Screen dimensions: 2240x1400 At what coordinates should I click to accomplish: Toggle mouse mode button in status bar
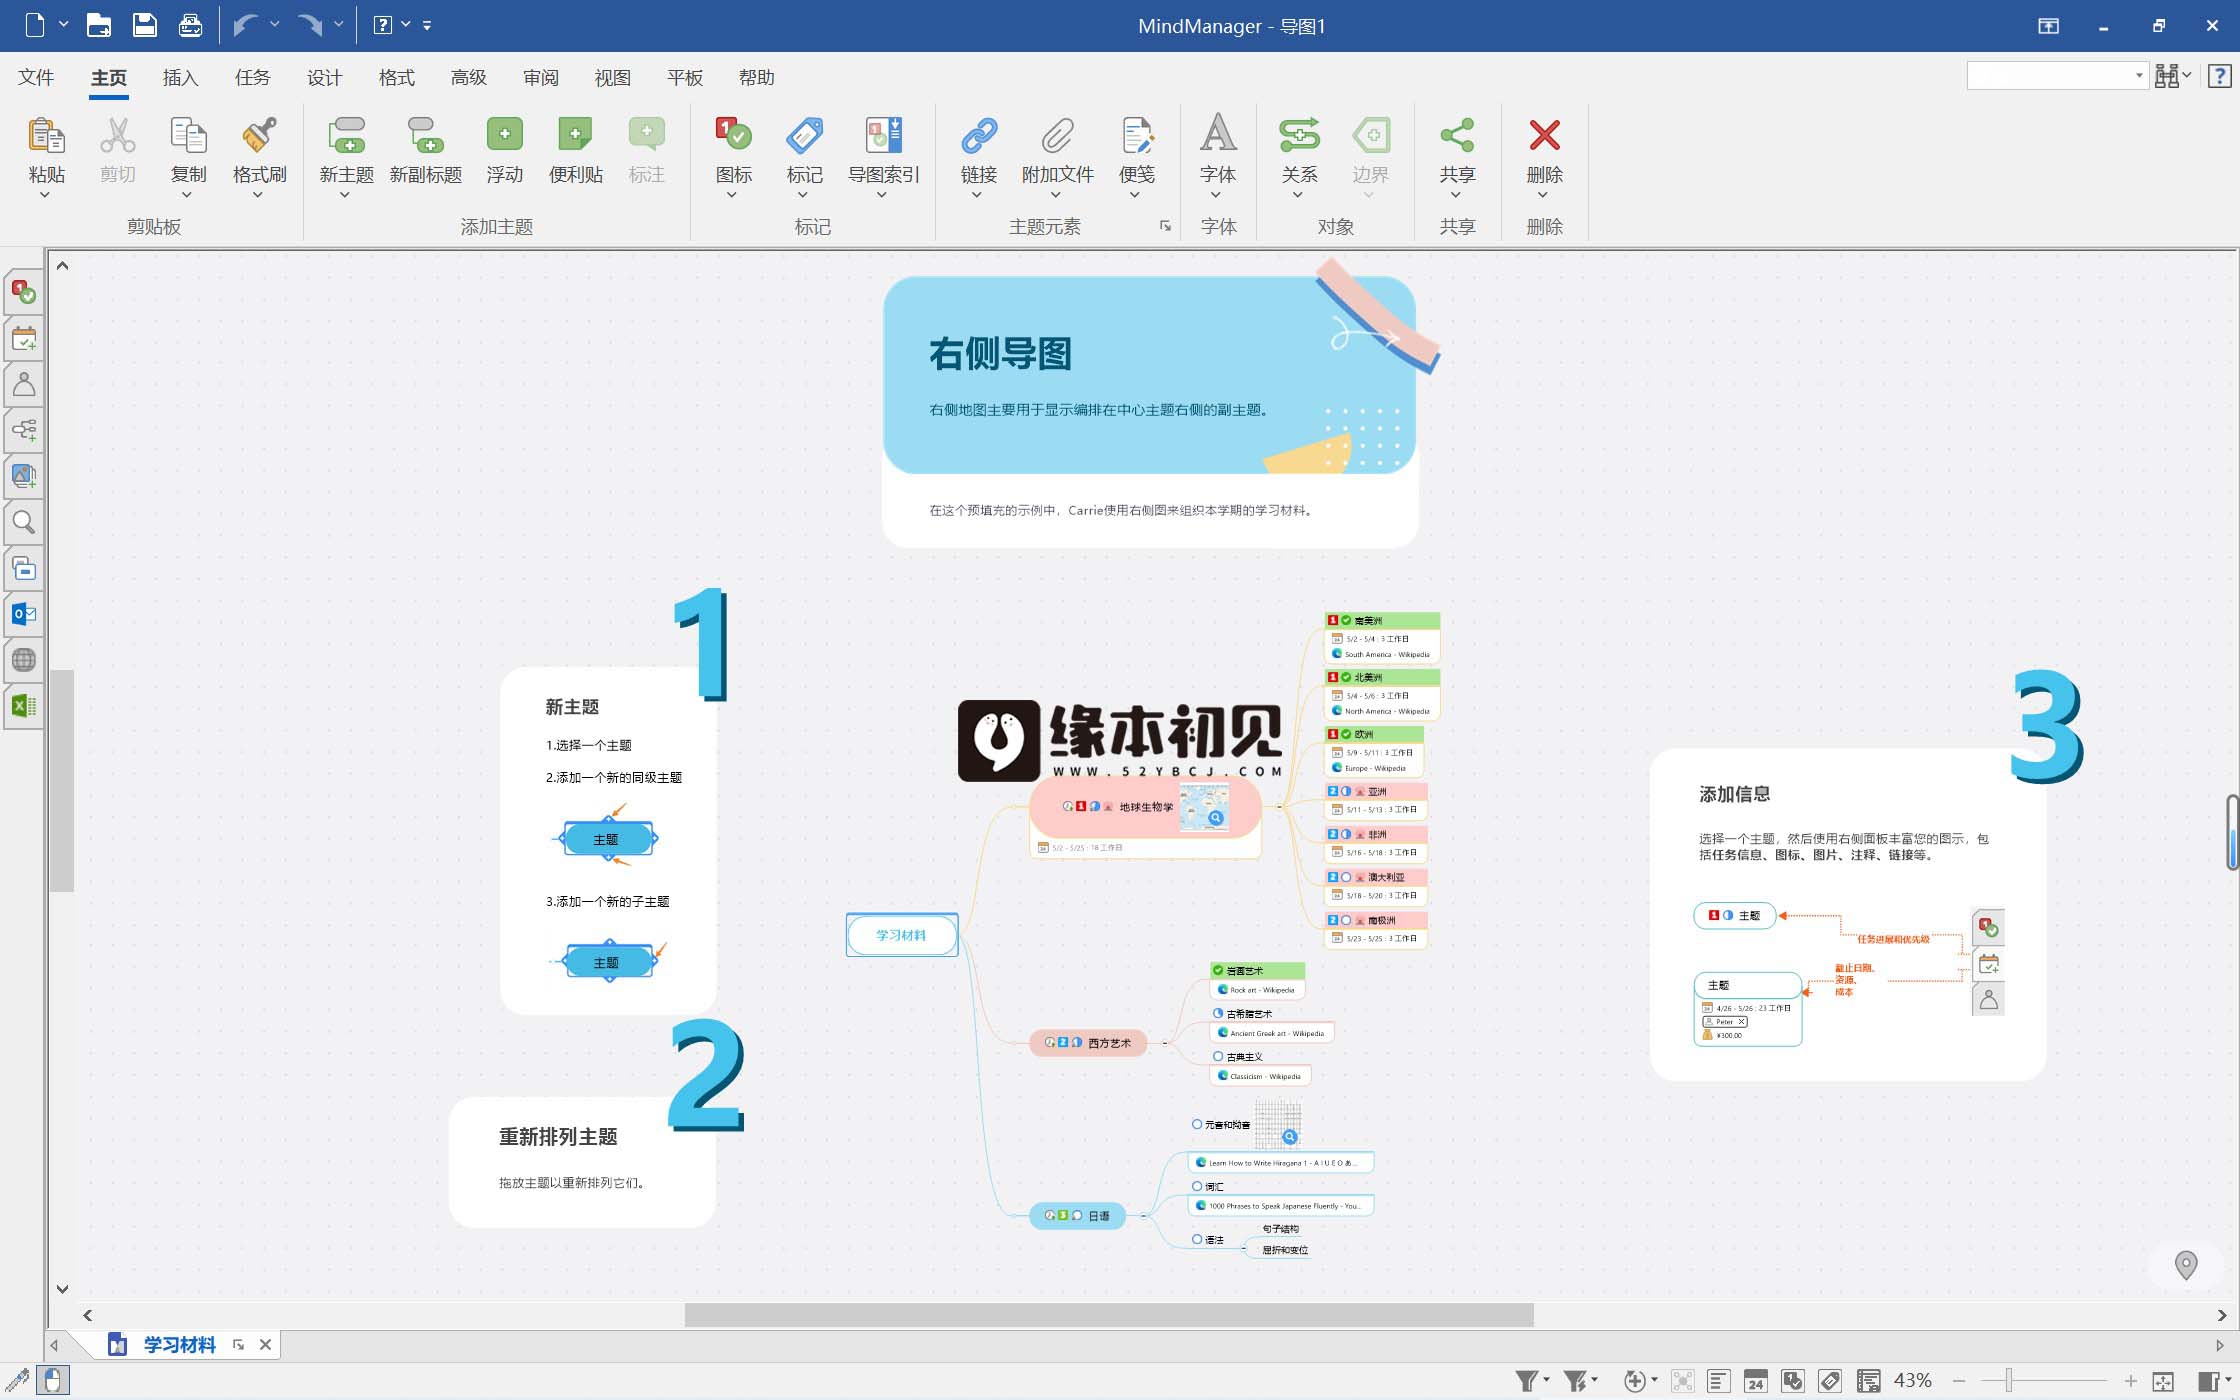pos(54,1380)
